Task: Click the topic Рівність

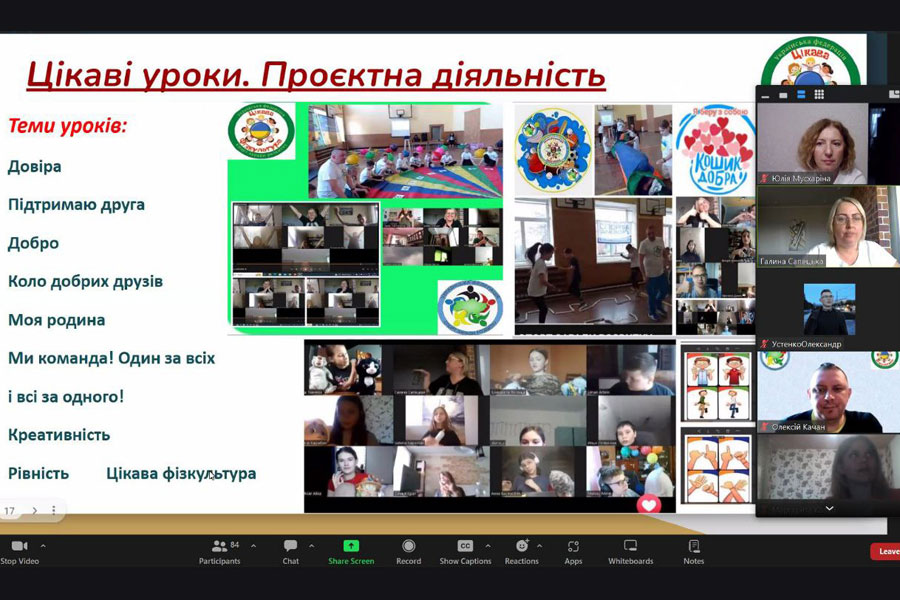Action: pyautogui.click(x=38, y=474)
